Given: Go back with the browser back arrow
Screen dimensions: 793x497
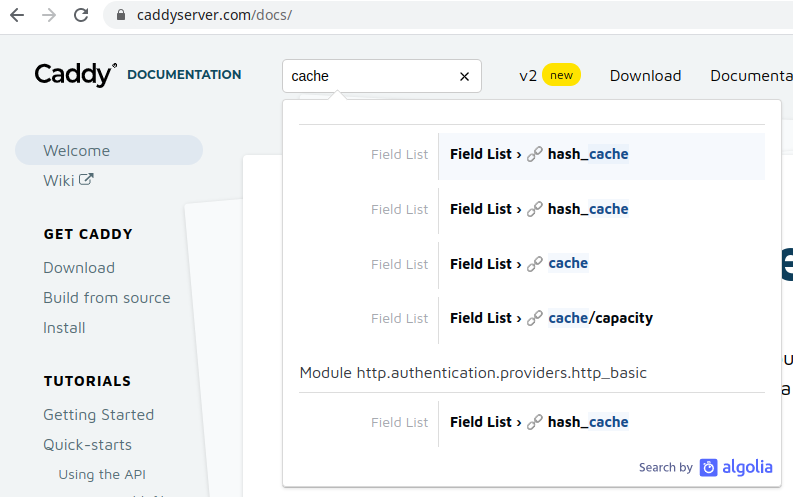Looking at the screenshot, I should coord(17,15).
